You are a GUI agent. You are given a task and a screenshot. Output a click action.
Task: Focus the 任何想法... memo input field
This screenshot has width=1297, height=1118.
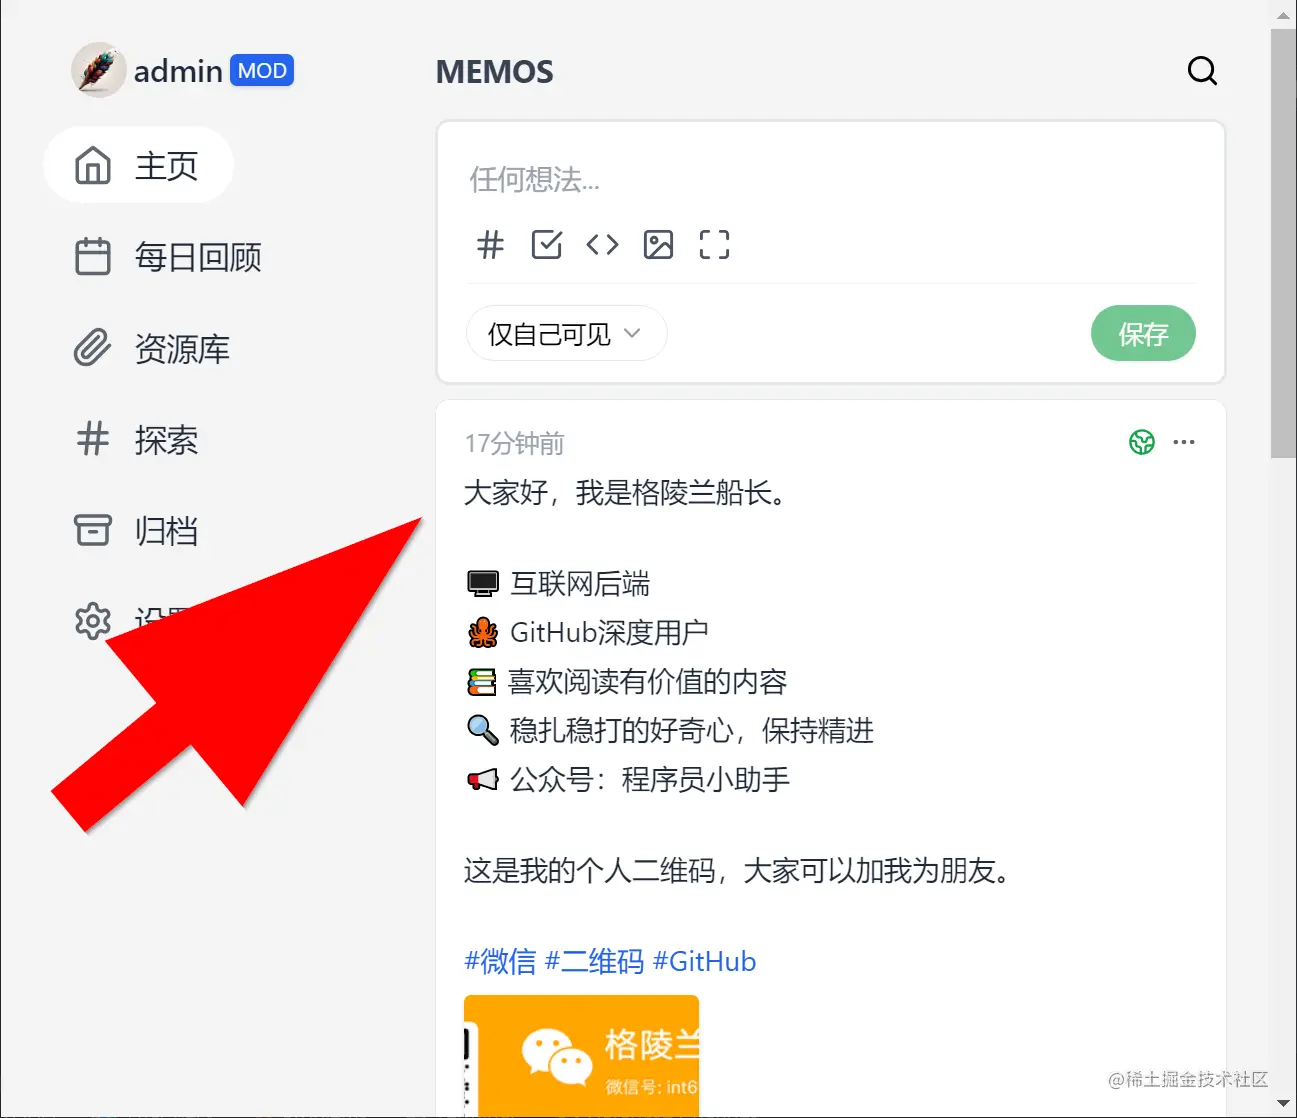pos(830,180)
